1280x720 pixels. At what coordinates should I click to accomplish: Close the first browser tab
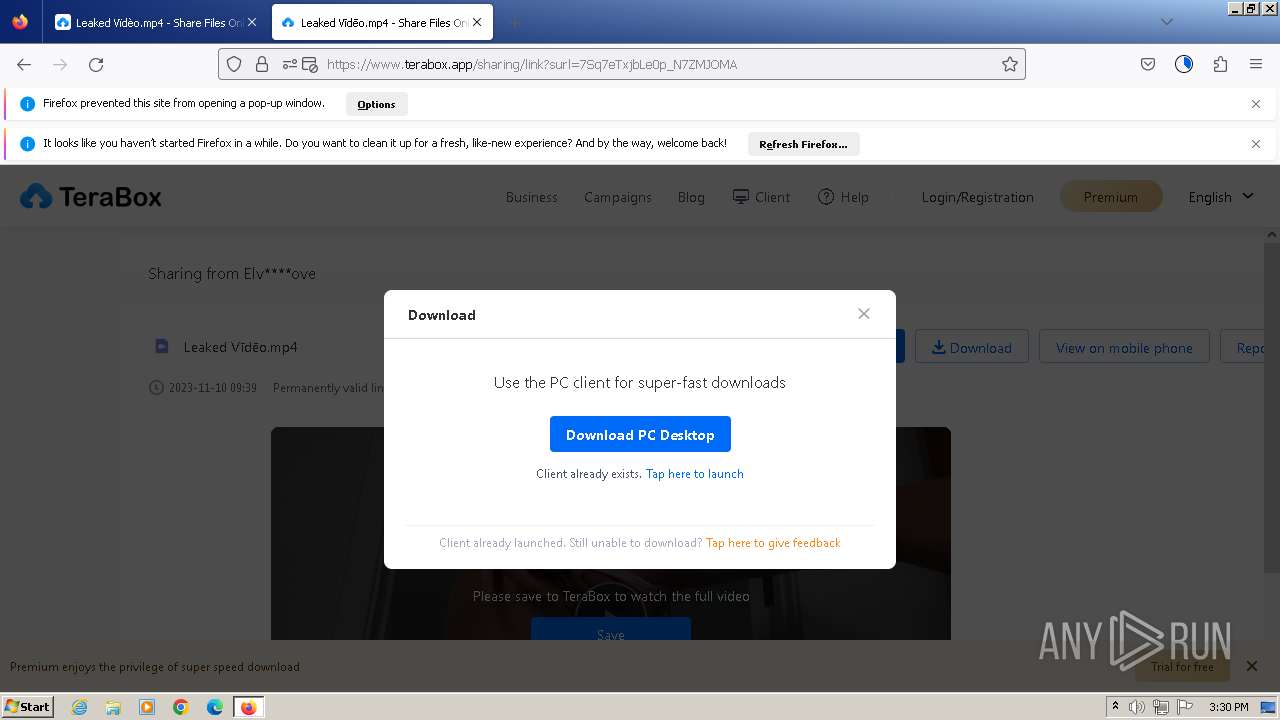[251, 22]
